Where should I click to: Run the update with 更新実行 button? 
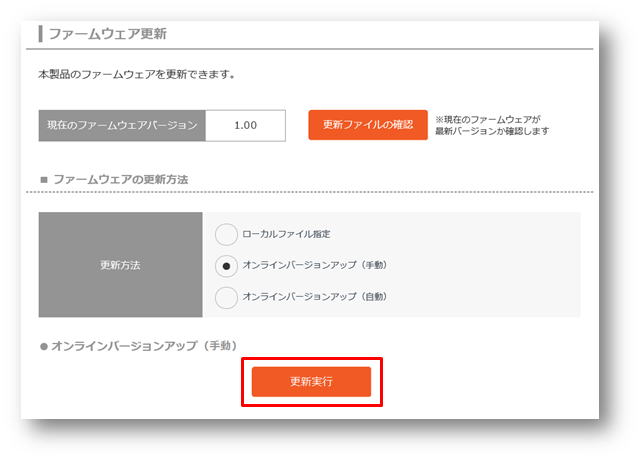click(x=312, y=382)
